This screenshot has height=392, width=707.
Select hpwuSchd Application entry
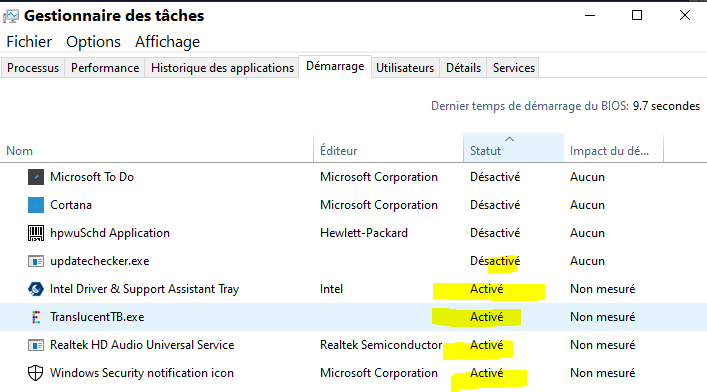click(x=110, y=233)
